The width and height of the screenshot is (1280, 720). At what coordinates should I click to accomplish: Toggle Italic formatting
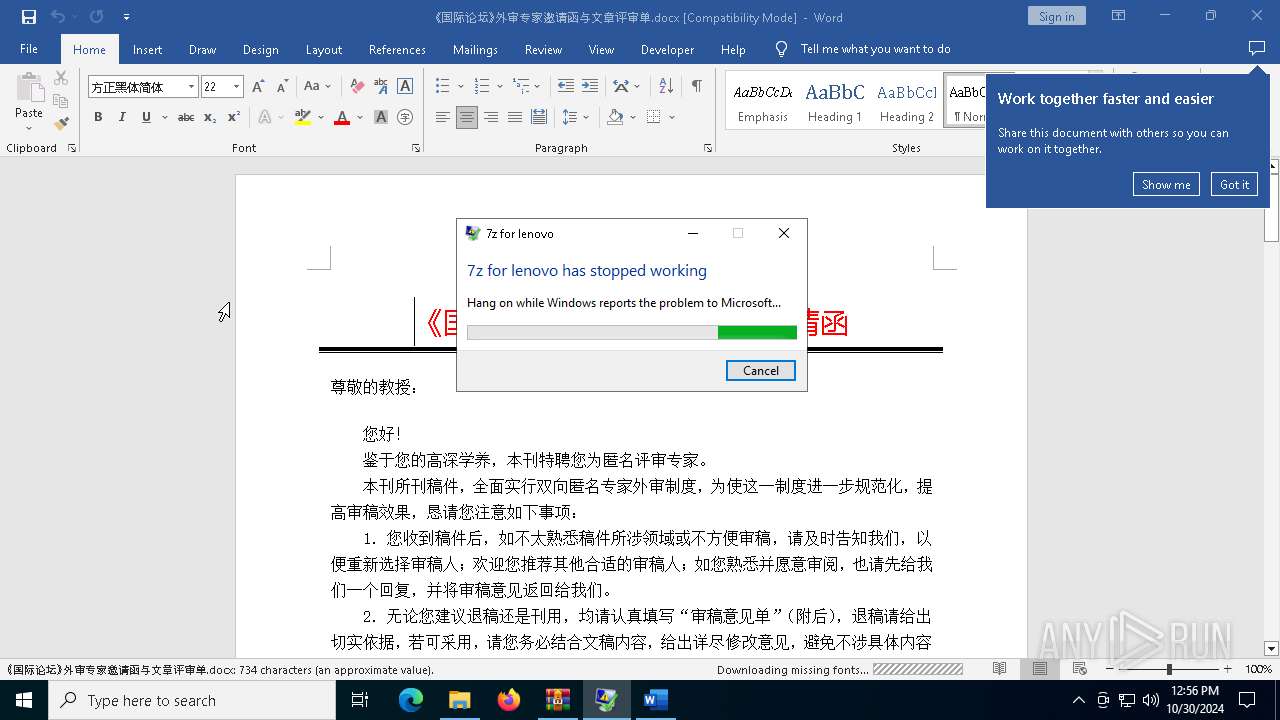[122, 117]
